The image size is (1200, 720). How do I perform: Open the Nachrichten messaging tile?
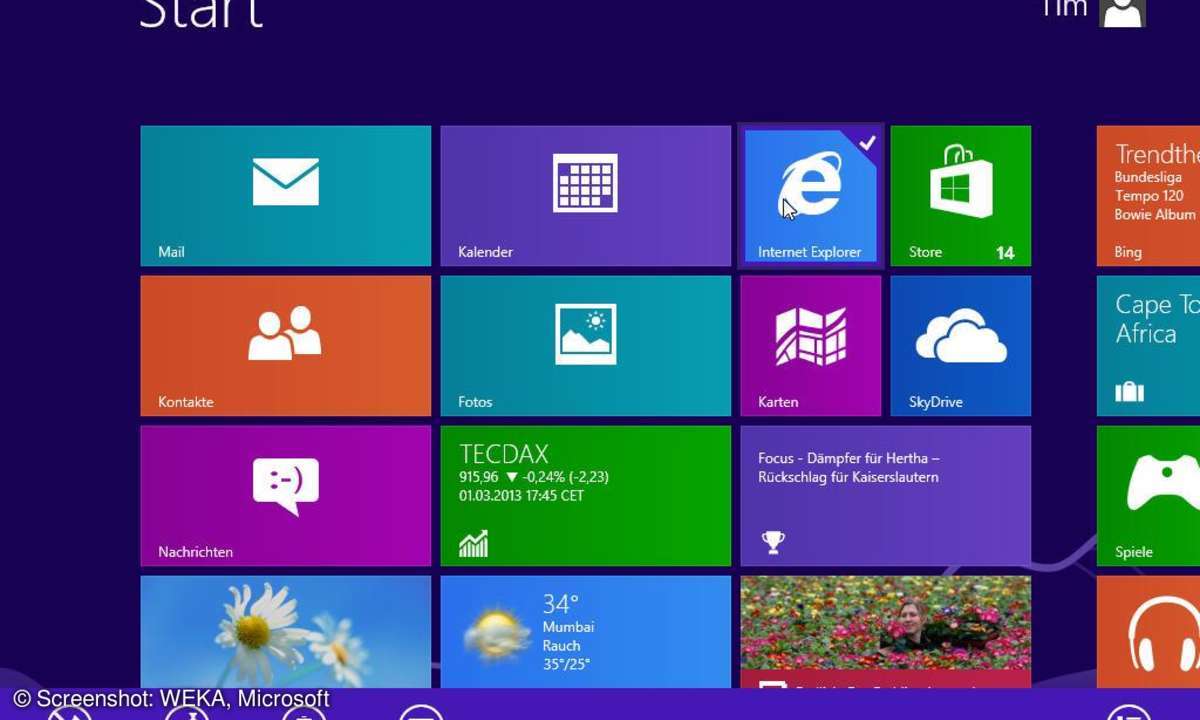(x=286, y=496)
